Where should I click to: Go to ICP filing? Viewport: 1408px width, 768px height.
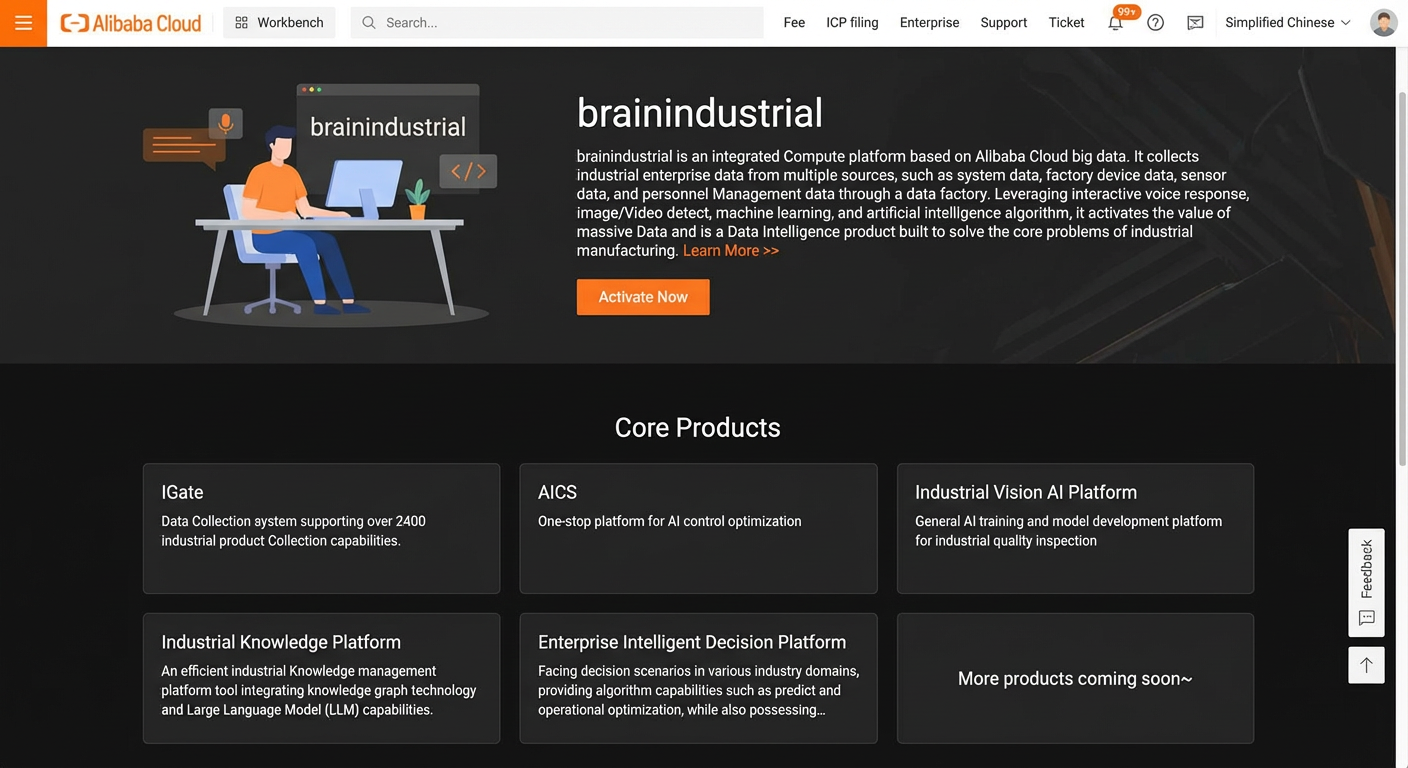click(x=852, y=23)
